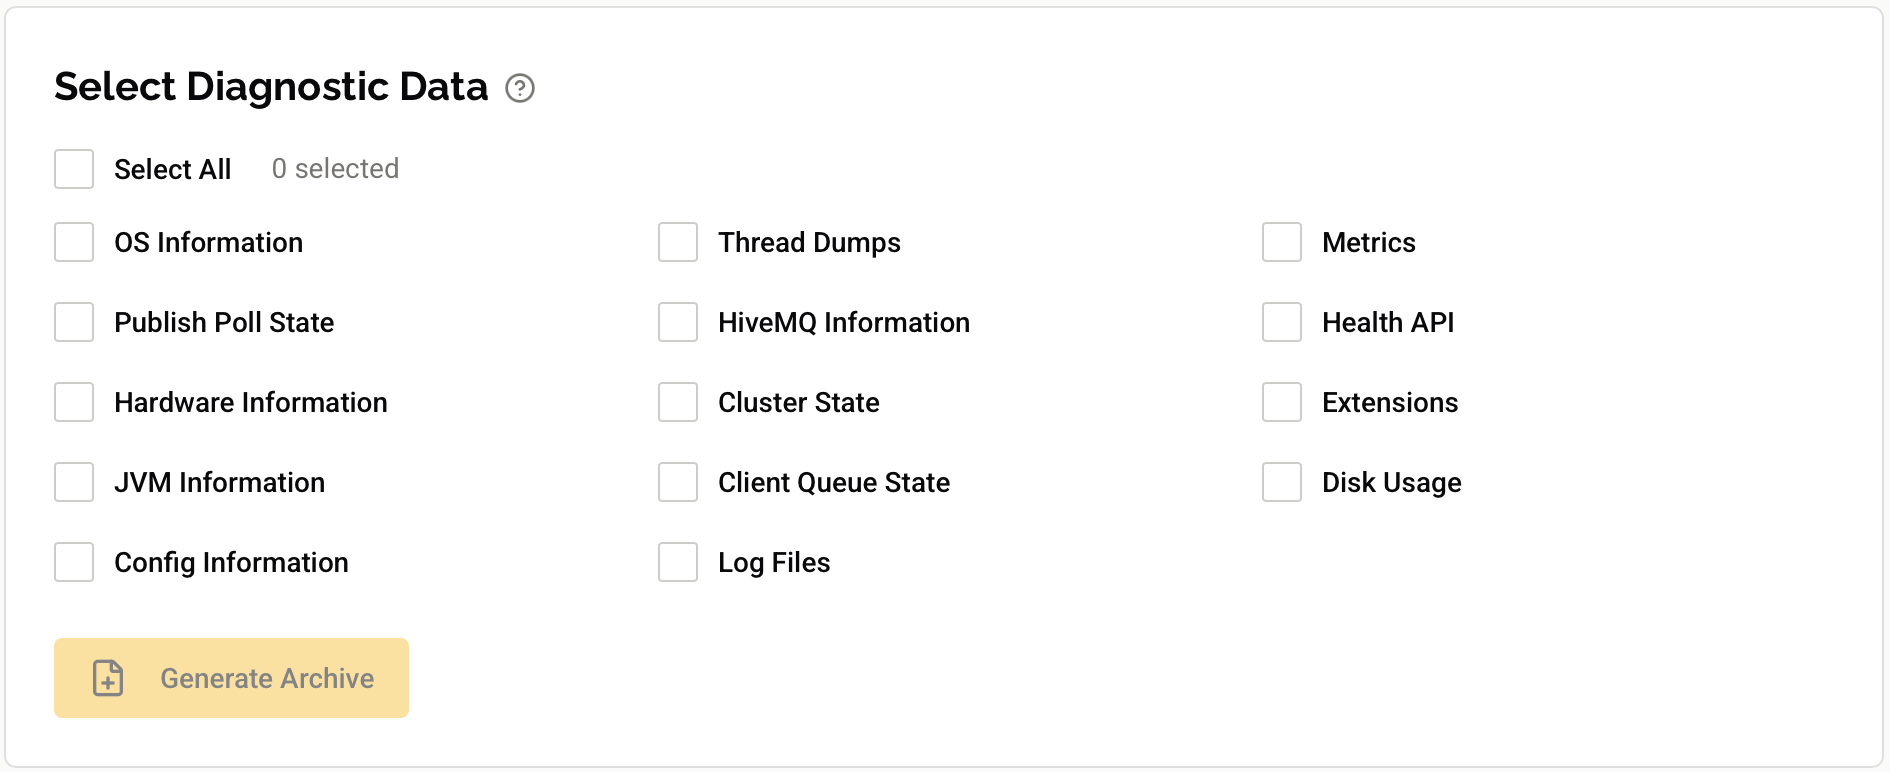Check Config Information

coord(73,562)
